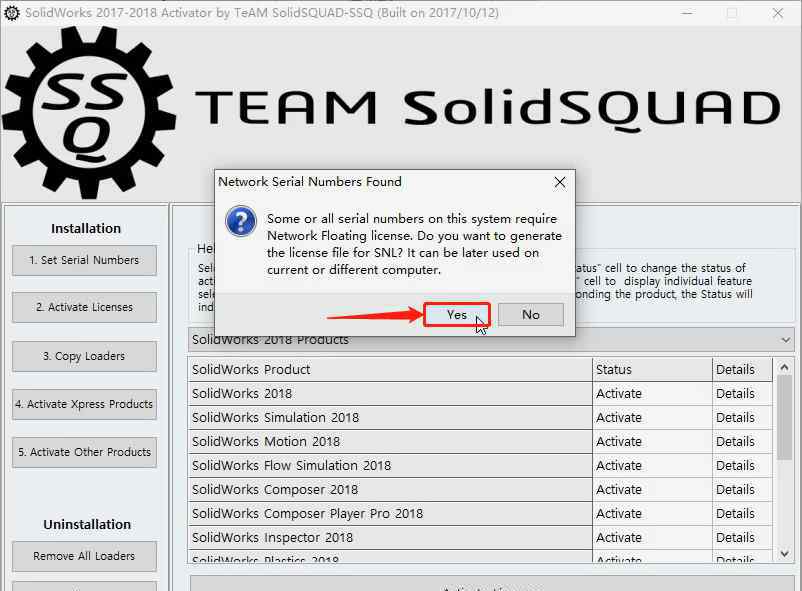The image size is (802, 591).
Task: Choose No in the Network Serial Numbers dialog
Action: 531,315
